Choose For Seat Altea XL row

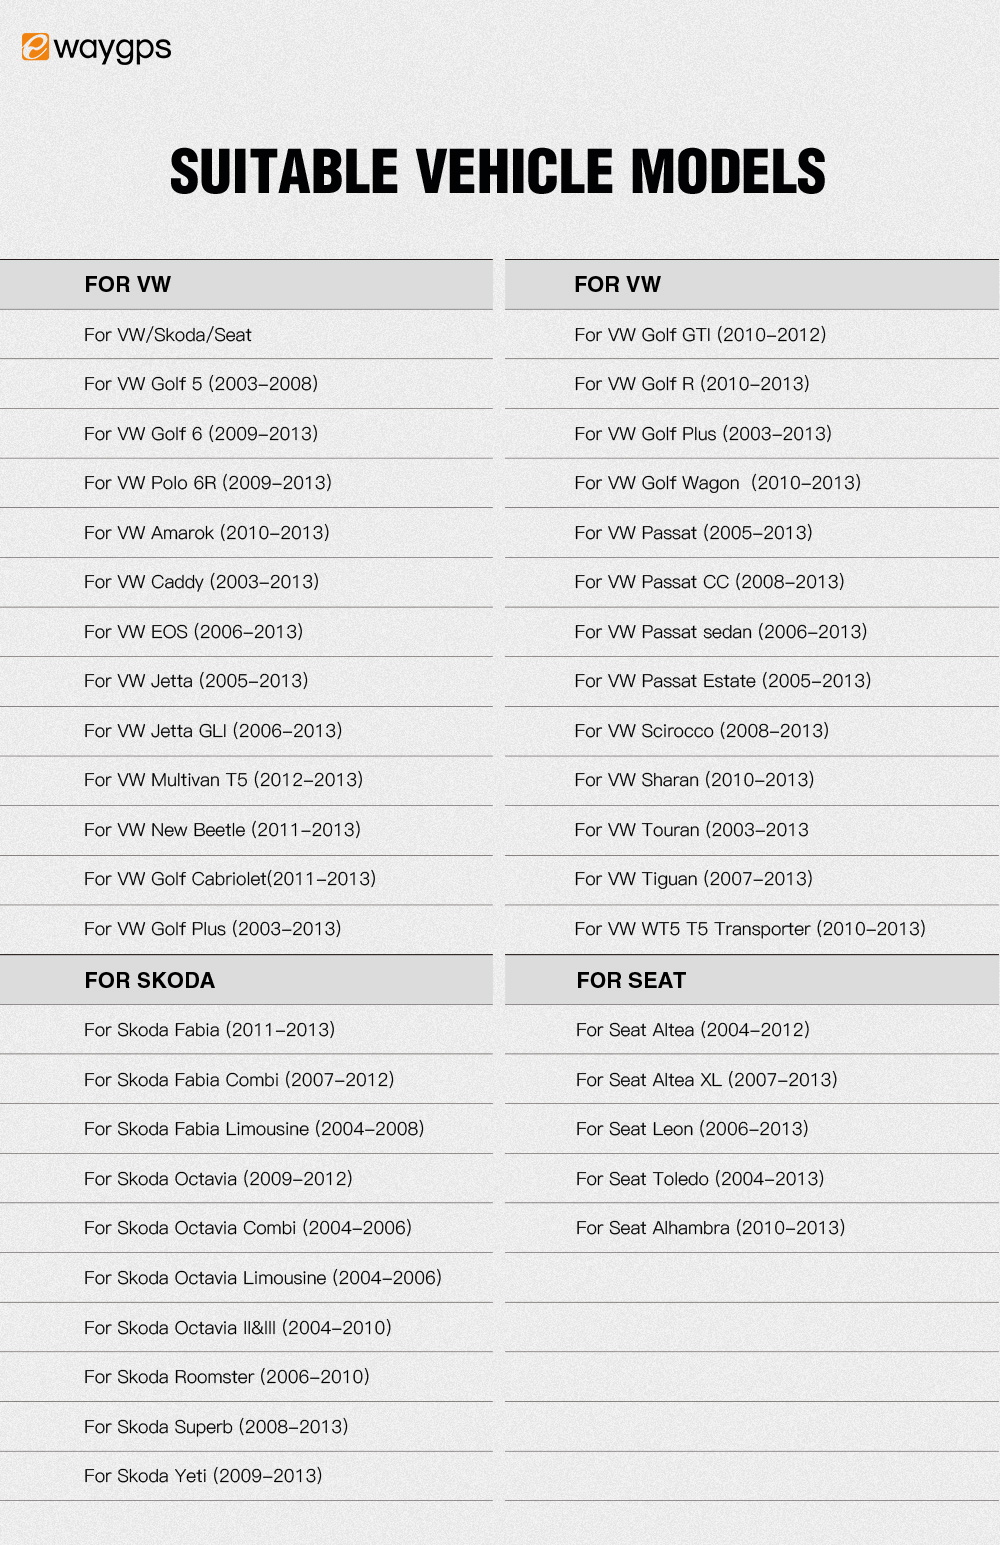[x=706, y=1080]
